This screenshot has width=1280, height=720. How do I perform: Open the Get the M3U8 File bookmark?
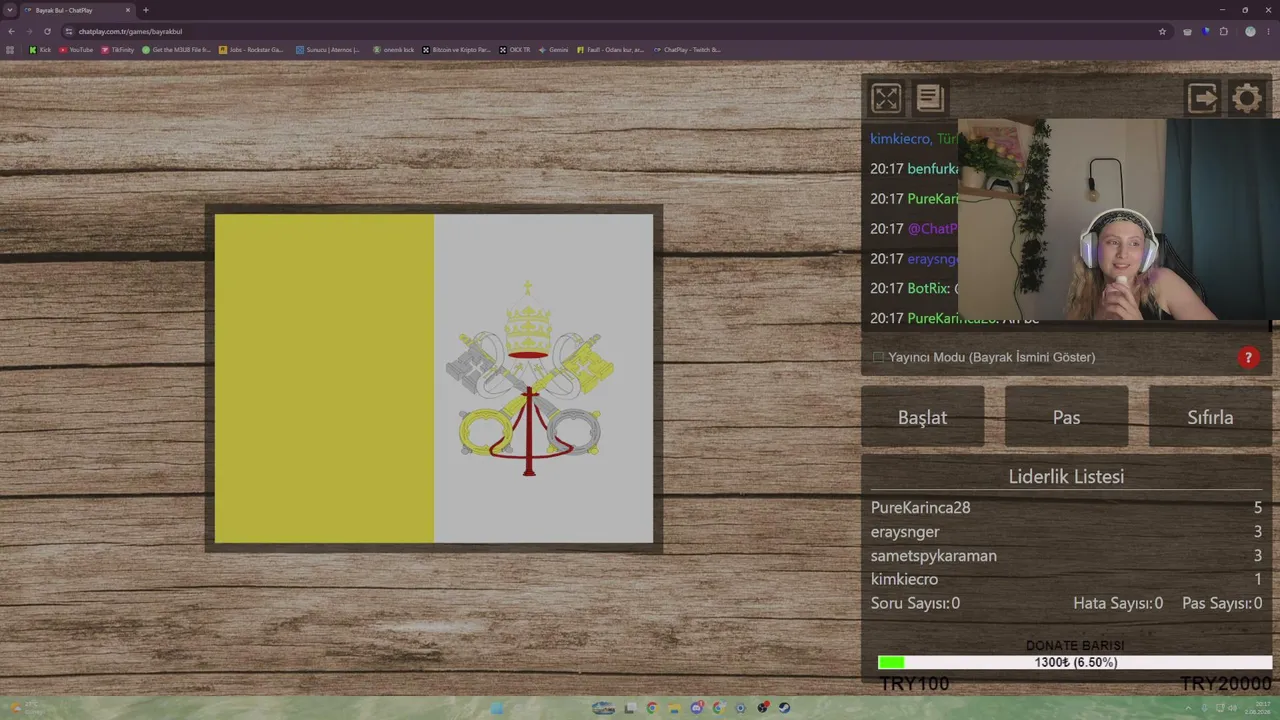[176, 49]
